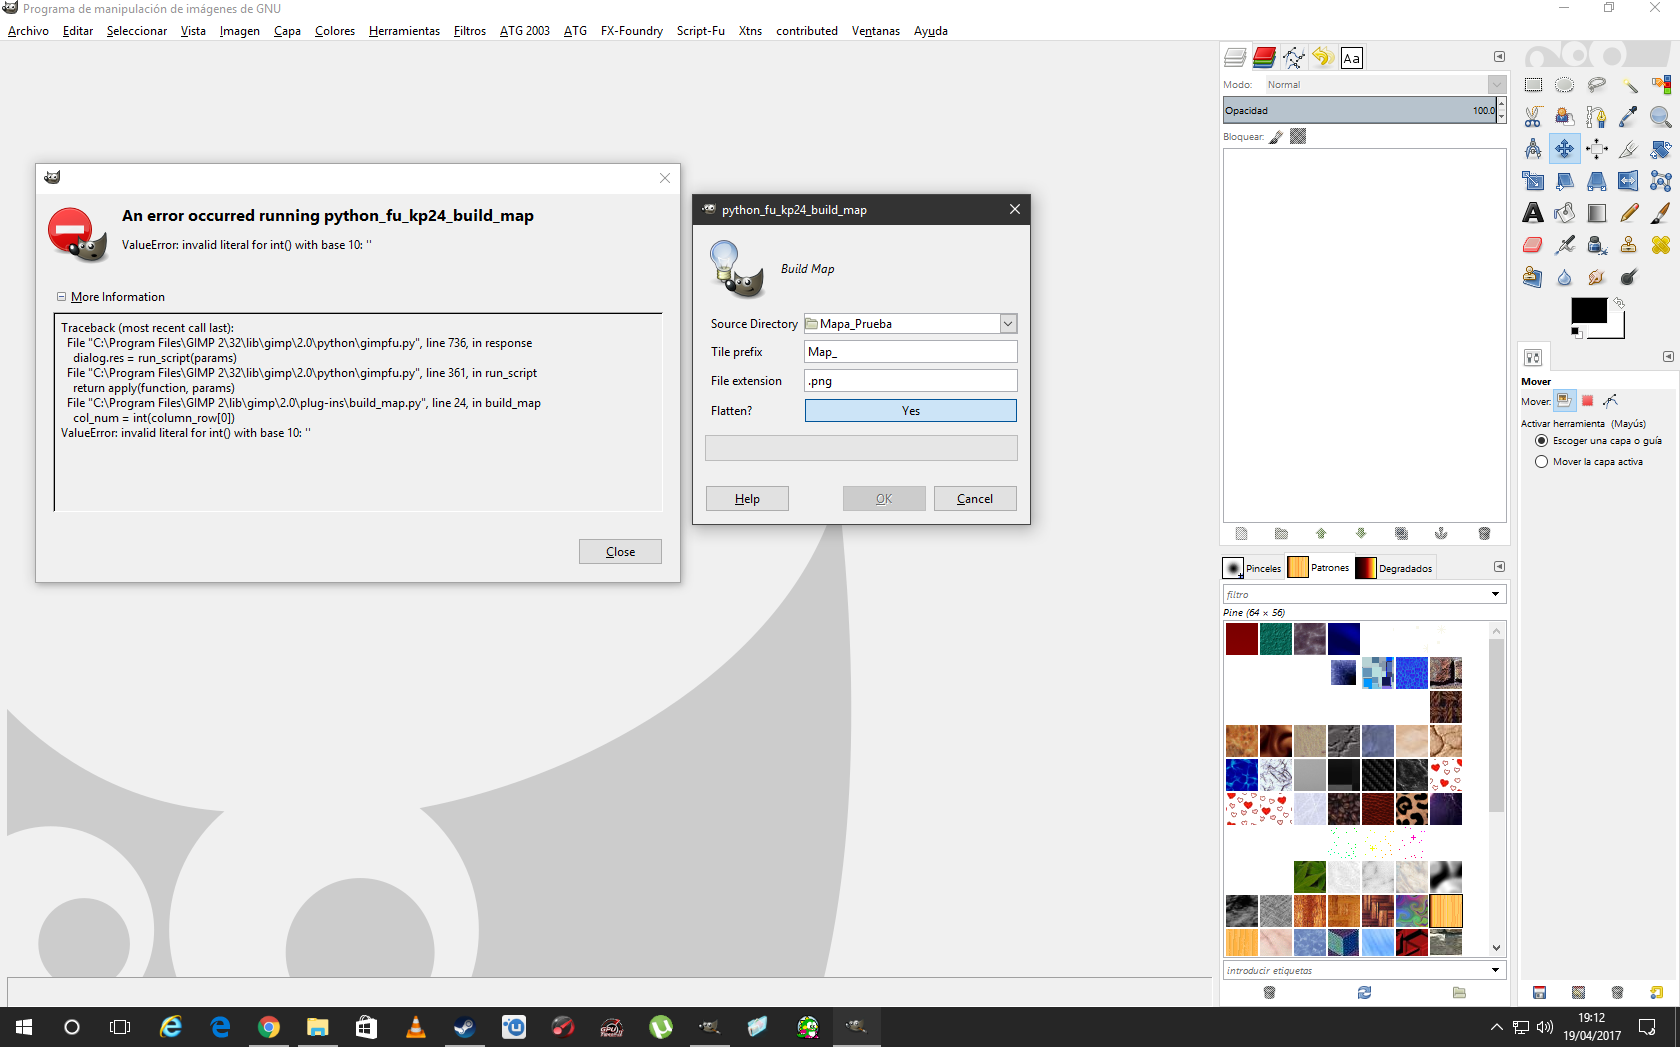Select the Measure compass tool
The image size is (1680, 1047).
(x=1533, y=149)
